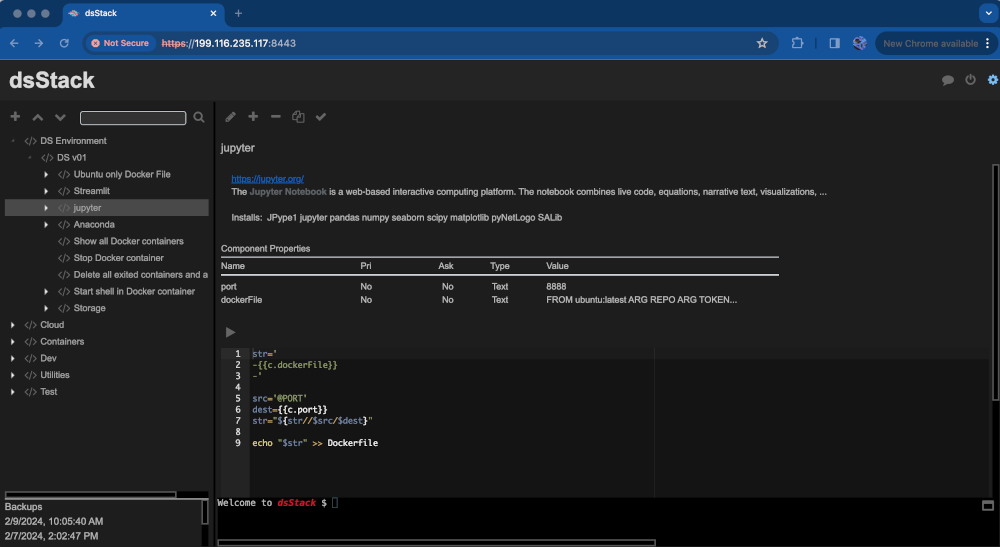Click the FROM ubuntu:latest value cell
The width and height of the screenshot is (1000, 547).
coord(642,300)
